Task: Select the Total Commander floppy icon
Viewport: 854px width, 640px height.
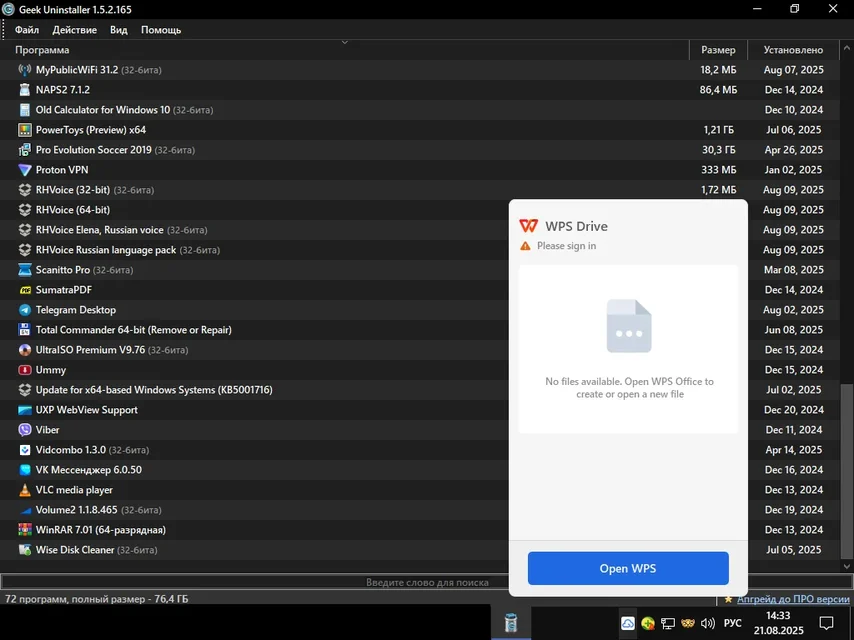Action: click(x=25, y=330)
